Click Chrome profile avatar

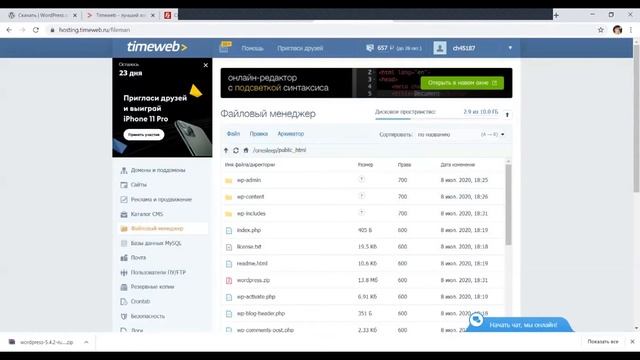coord(617,30)
